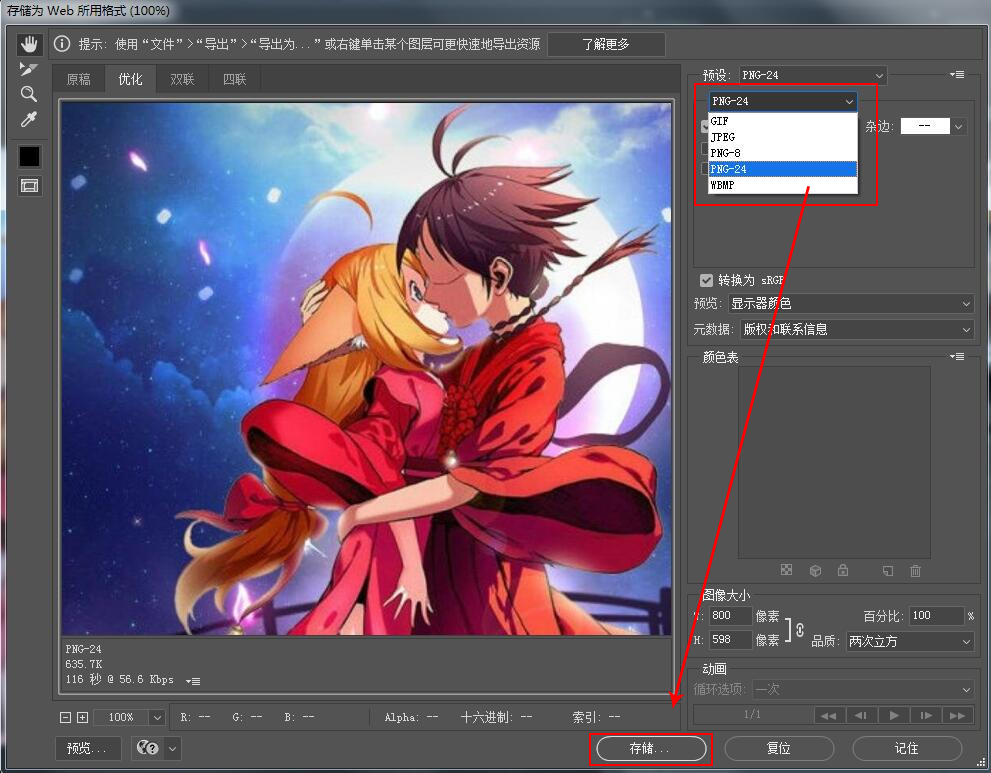Click the 635.7K file size text
991x773 pixels.
point(83,664)
